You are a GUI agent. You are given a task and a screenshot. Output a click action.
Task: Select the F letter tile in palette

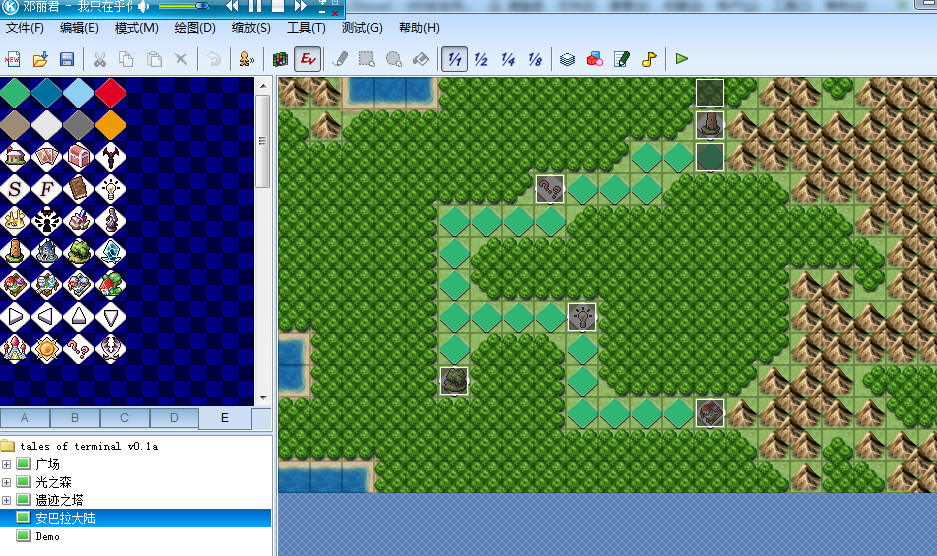(x=47, y=189)
